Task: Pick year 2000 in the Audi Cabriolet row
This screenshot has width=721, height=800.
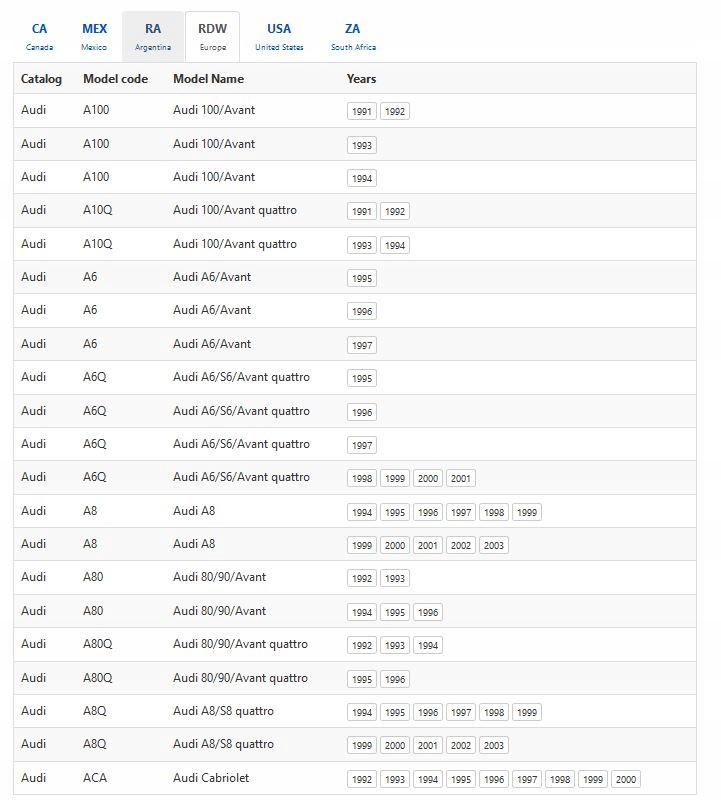Action: (x=626, y=780)
